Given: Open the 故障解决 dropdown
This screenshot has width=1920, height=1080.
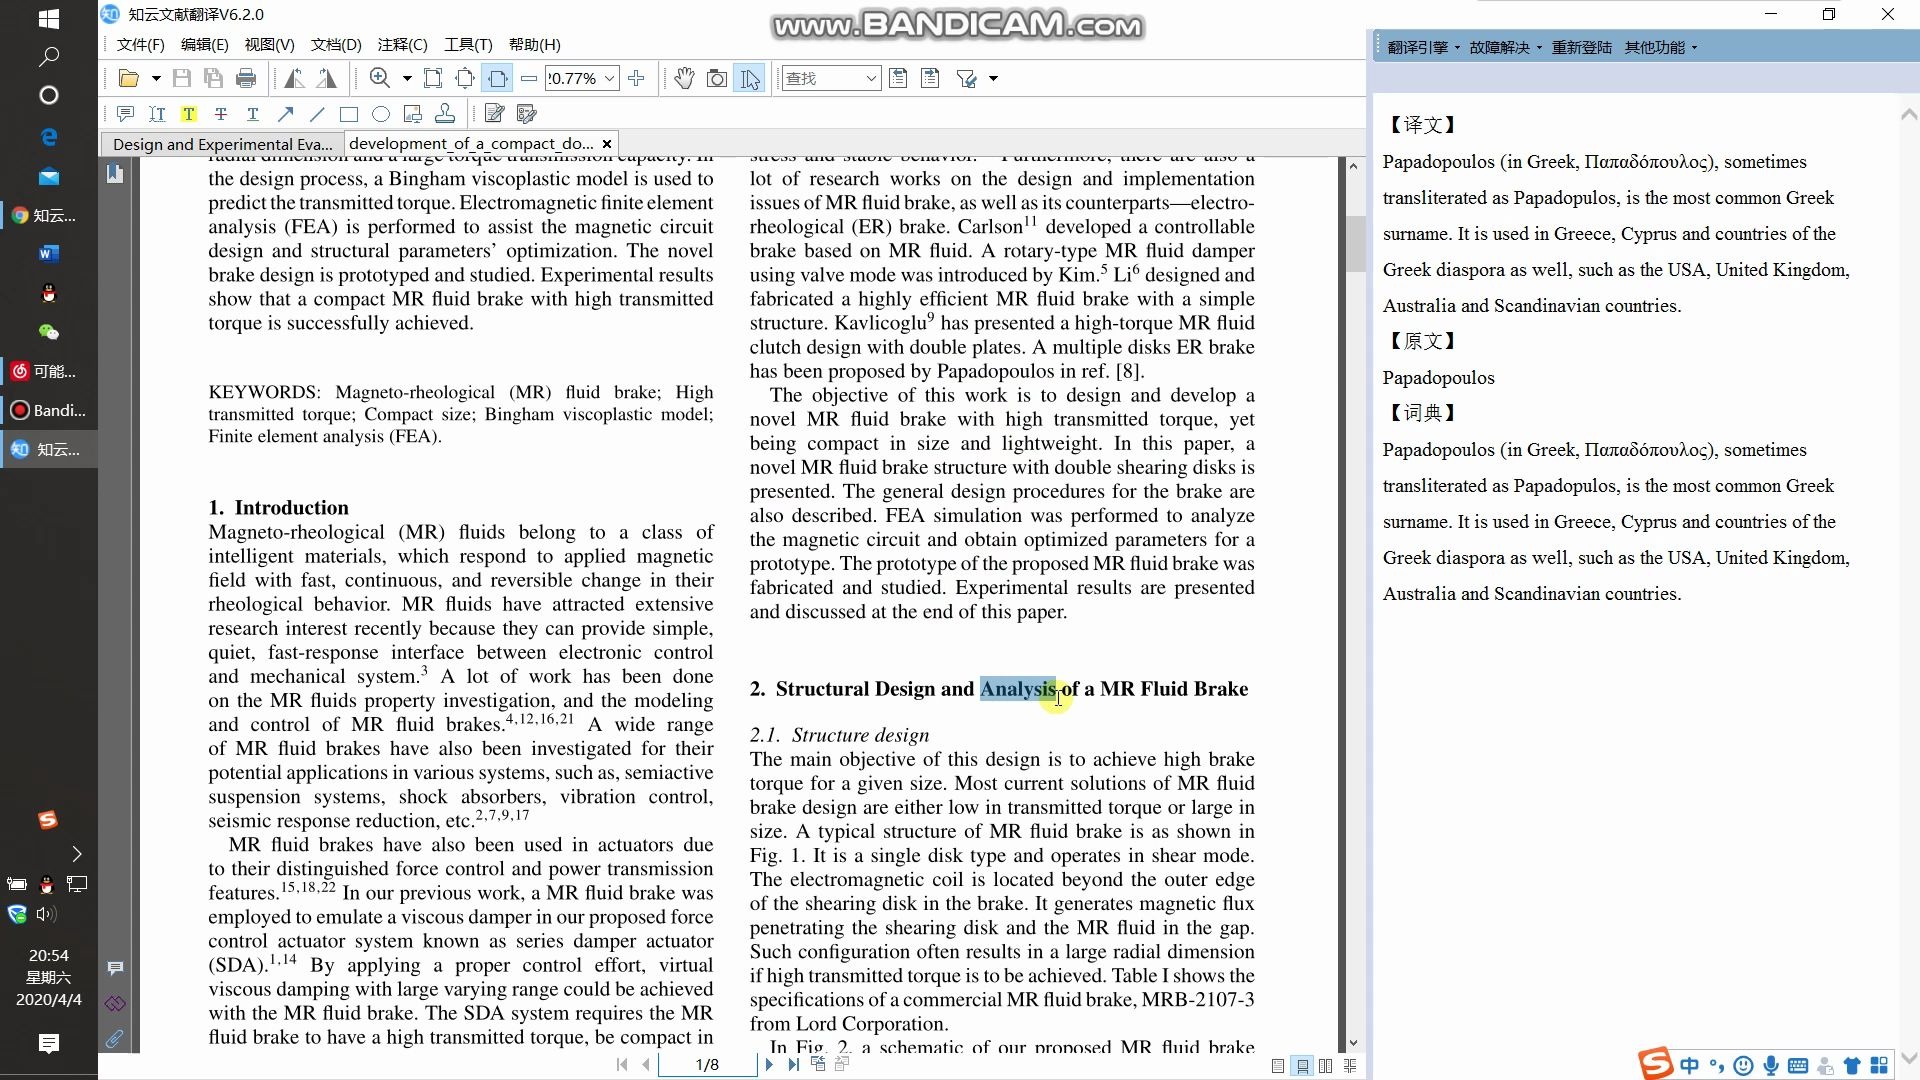Looking at the screenshot, I should [x=1505, y=47].
